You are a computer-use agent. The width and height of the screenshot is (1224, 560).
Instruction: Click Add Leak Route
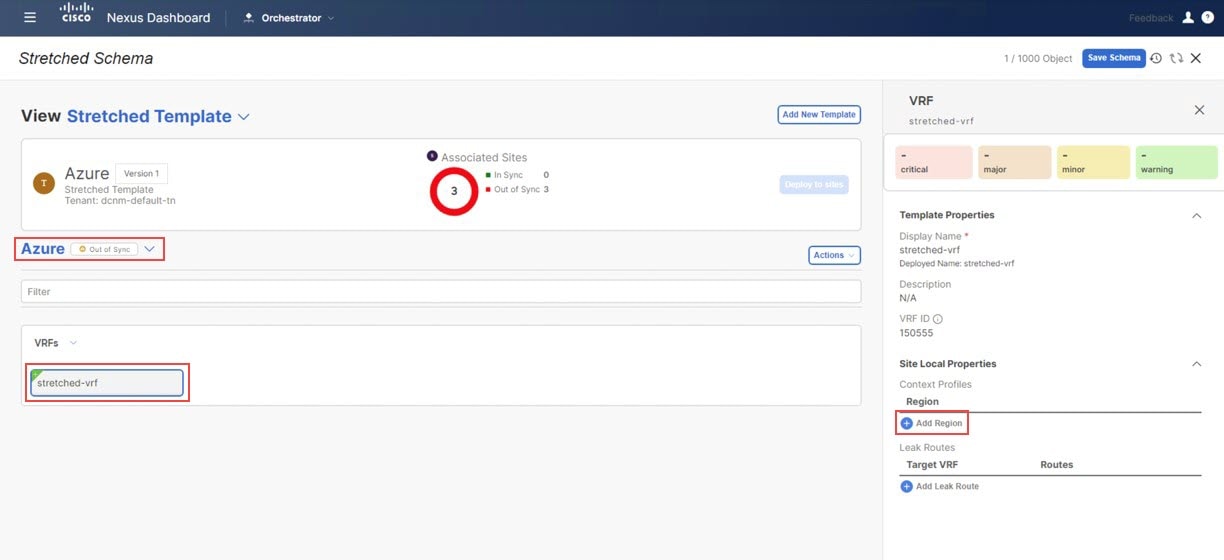(940, 486)
